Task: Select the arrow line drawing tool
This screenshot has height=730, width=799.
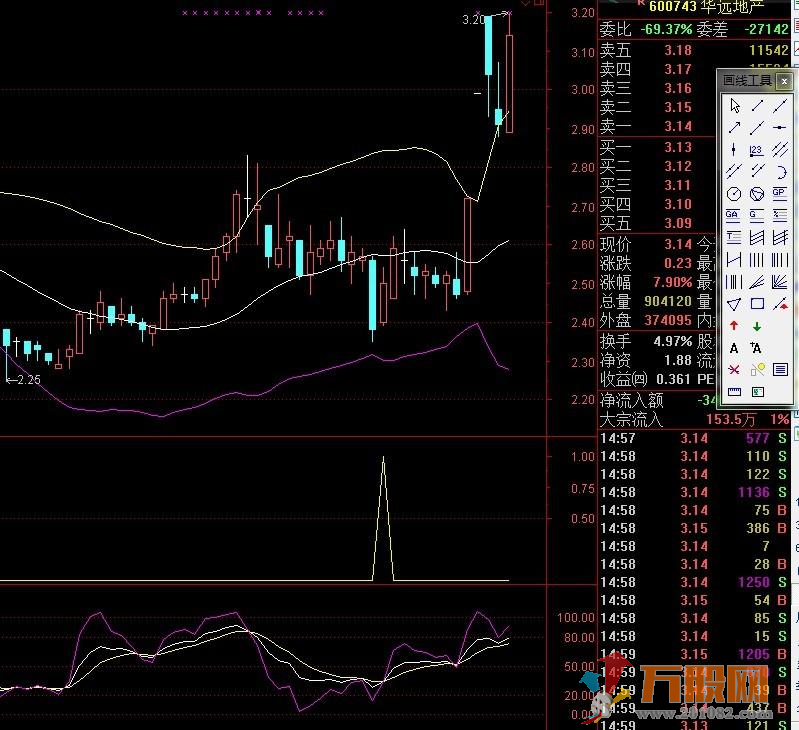Action: pyautogui.click(x=733, y=127)
